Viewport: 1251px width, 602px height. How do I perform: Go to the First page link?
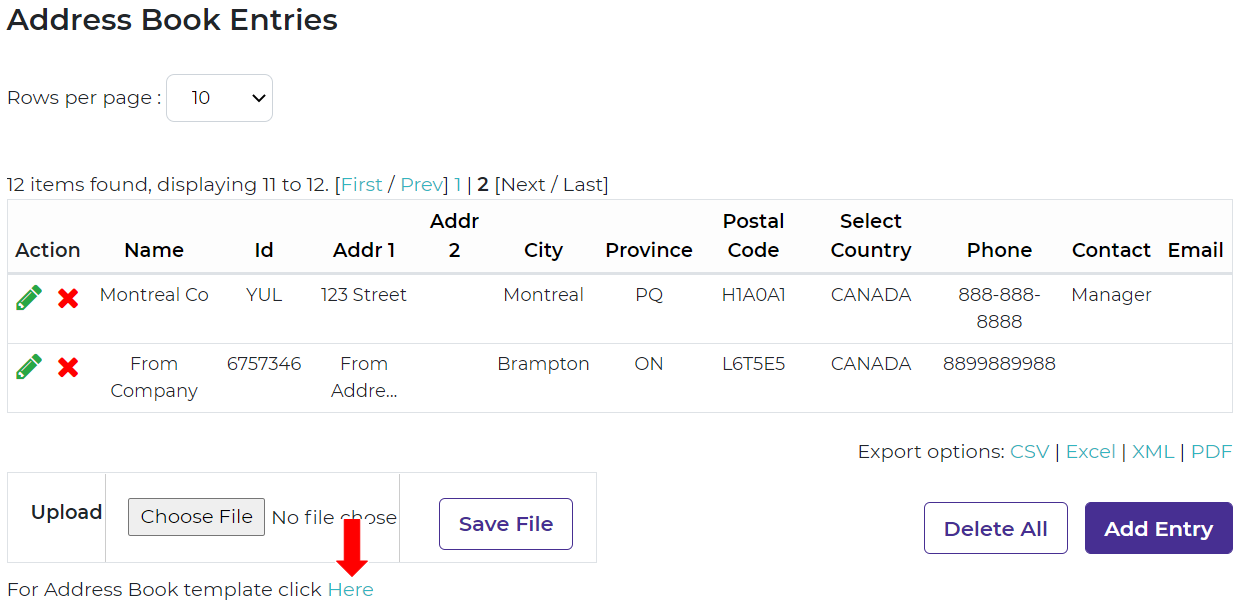click(x=362, y=184)
